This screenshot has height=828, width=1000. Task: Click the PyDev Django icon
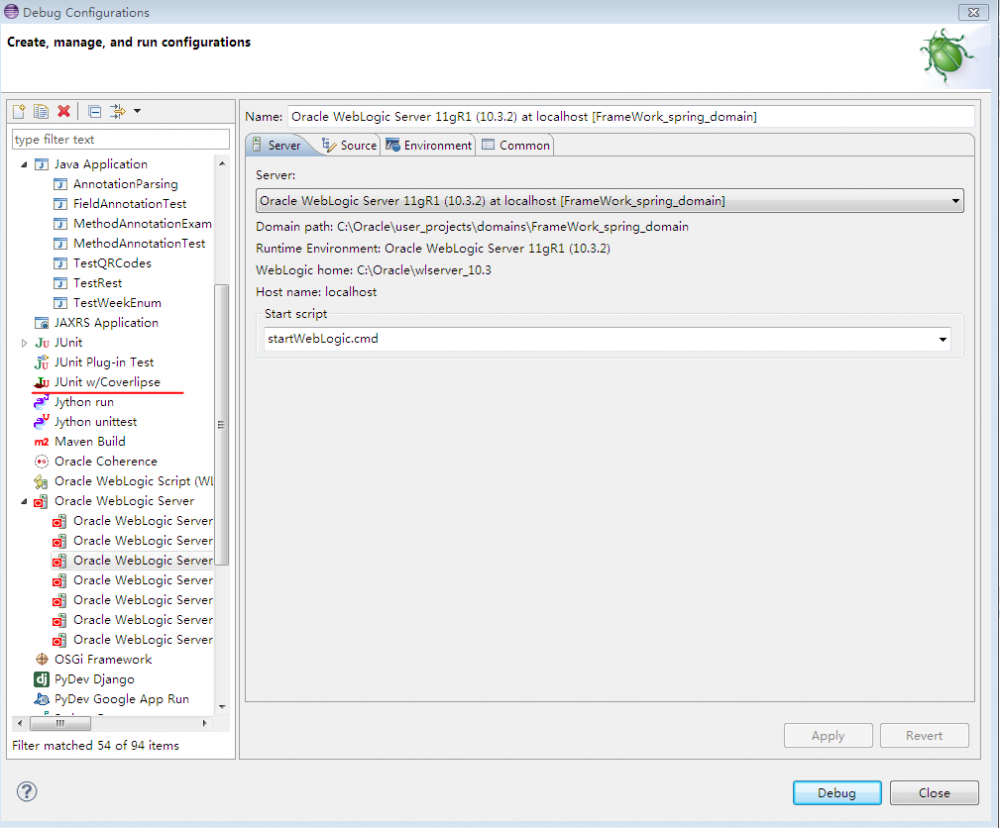tap(41, 679)
